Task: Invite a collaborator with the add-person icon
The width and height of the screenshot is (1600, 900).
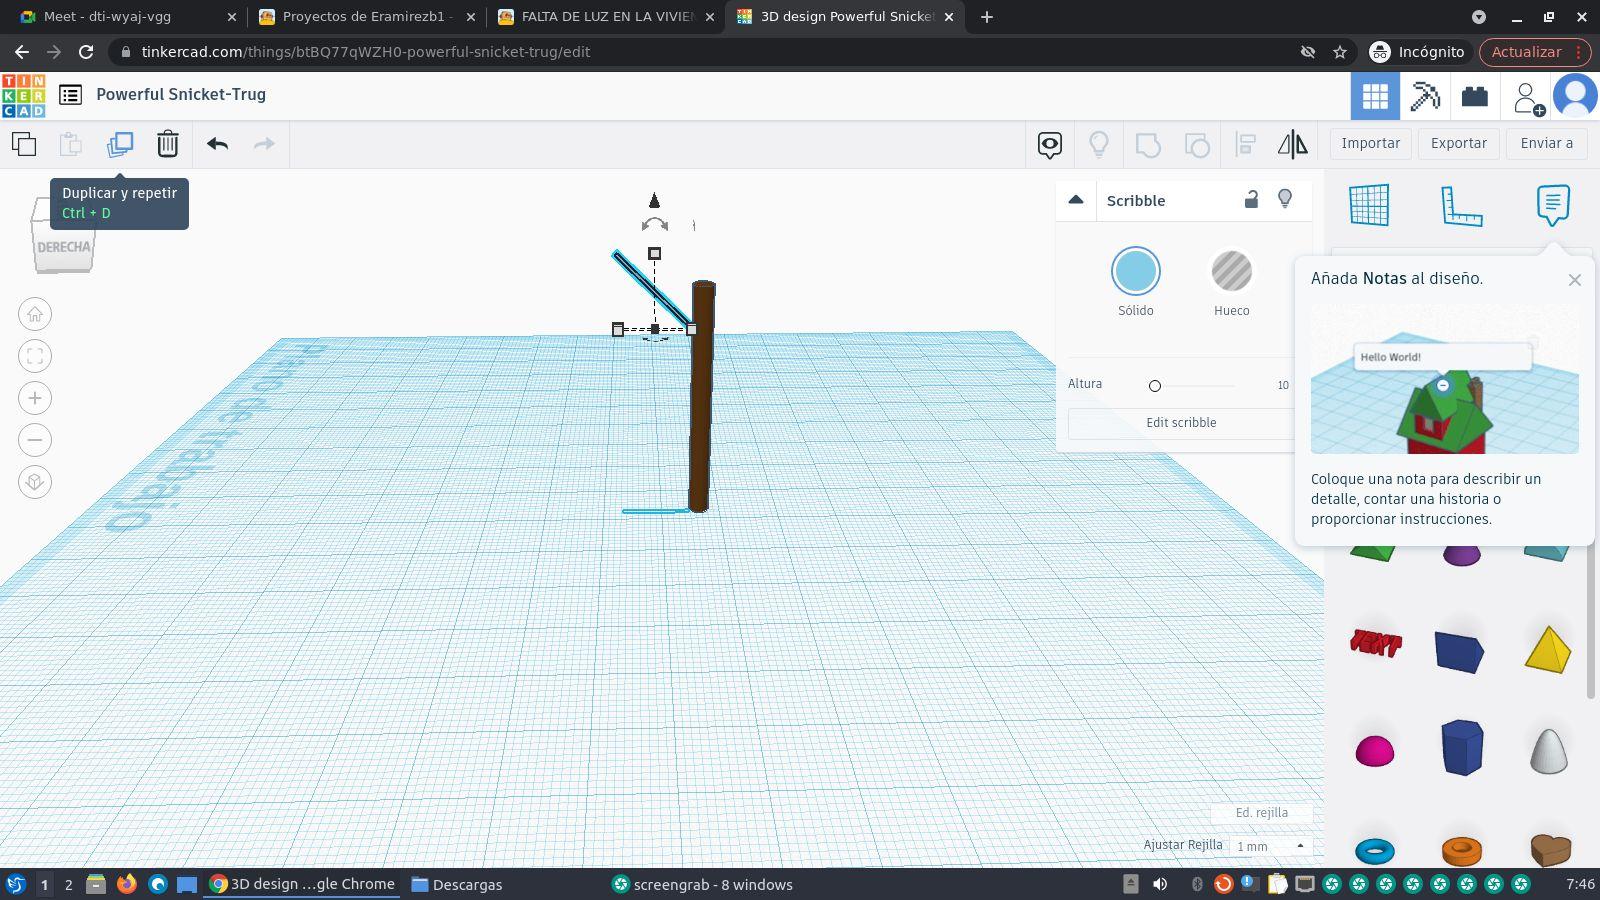Action: [x=1527, y=97]
